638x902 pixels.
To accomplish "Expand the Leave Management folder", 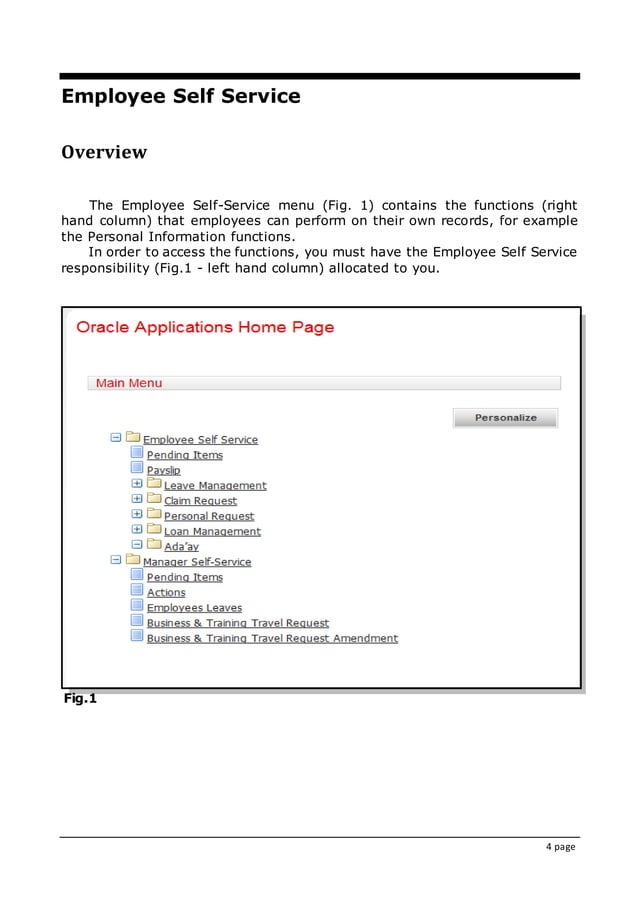I will pos(137,484).
